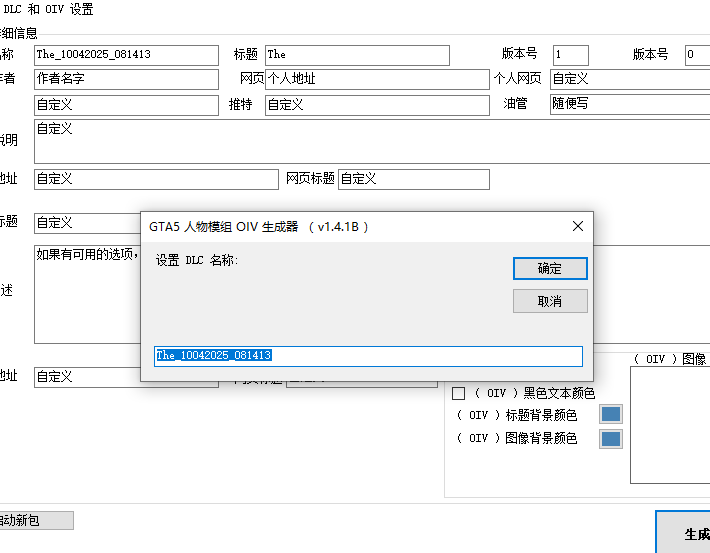Click the field left of the 推特 label
710x553 pixels.
click(126, 105)
